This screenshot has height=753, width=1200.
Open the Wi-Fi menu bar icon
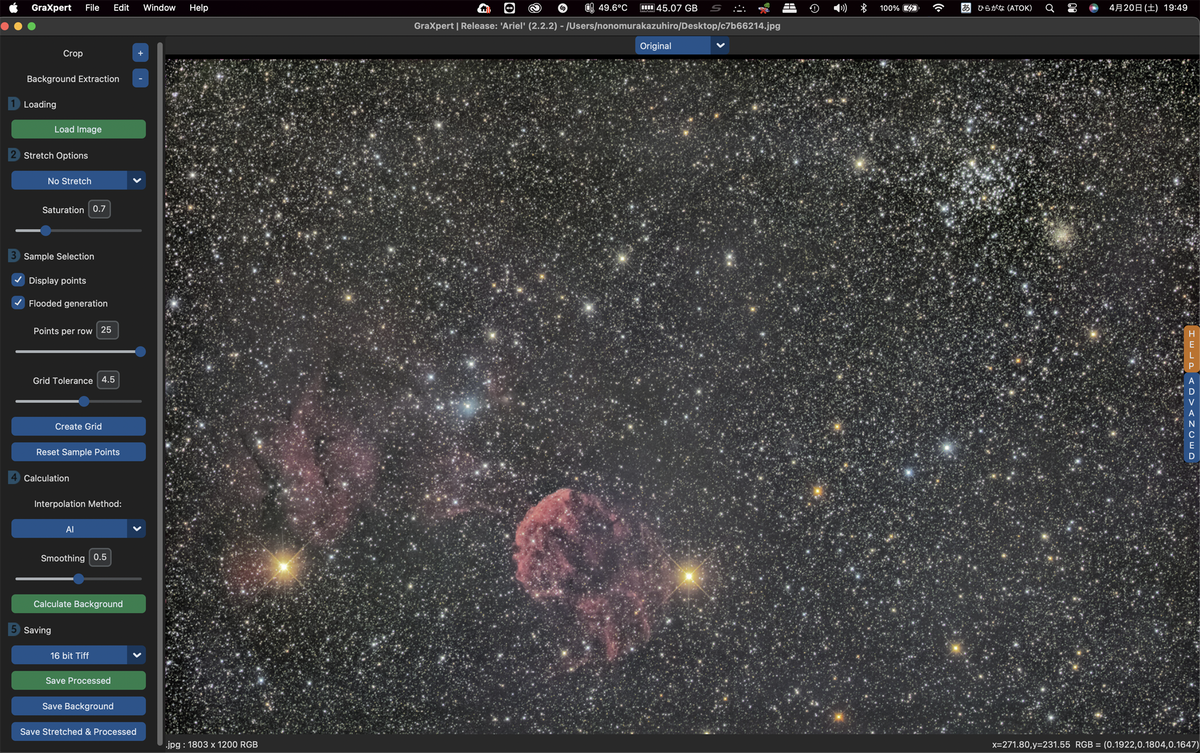[938, 8]
